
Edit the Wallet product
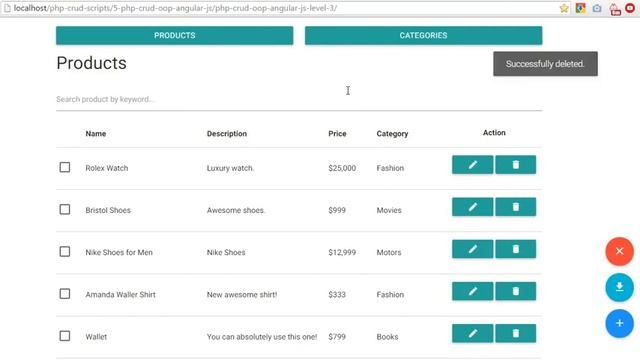[x=472, y=333]
